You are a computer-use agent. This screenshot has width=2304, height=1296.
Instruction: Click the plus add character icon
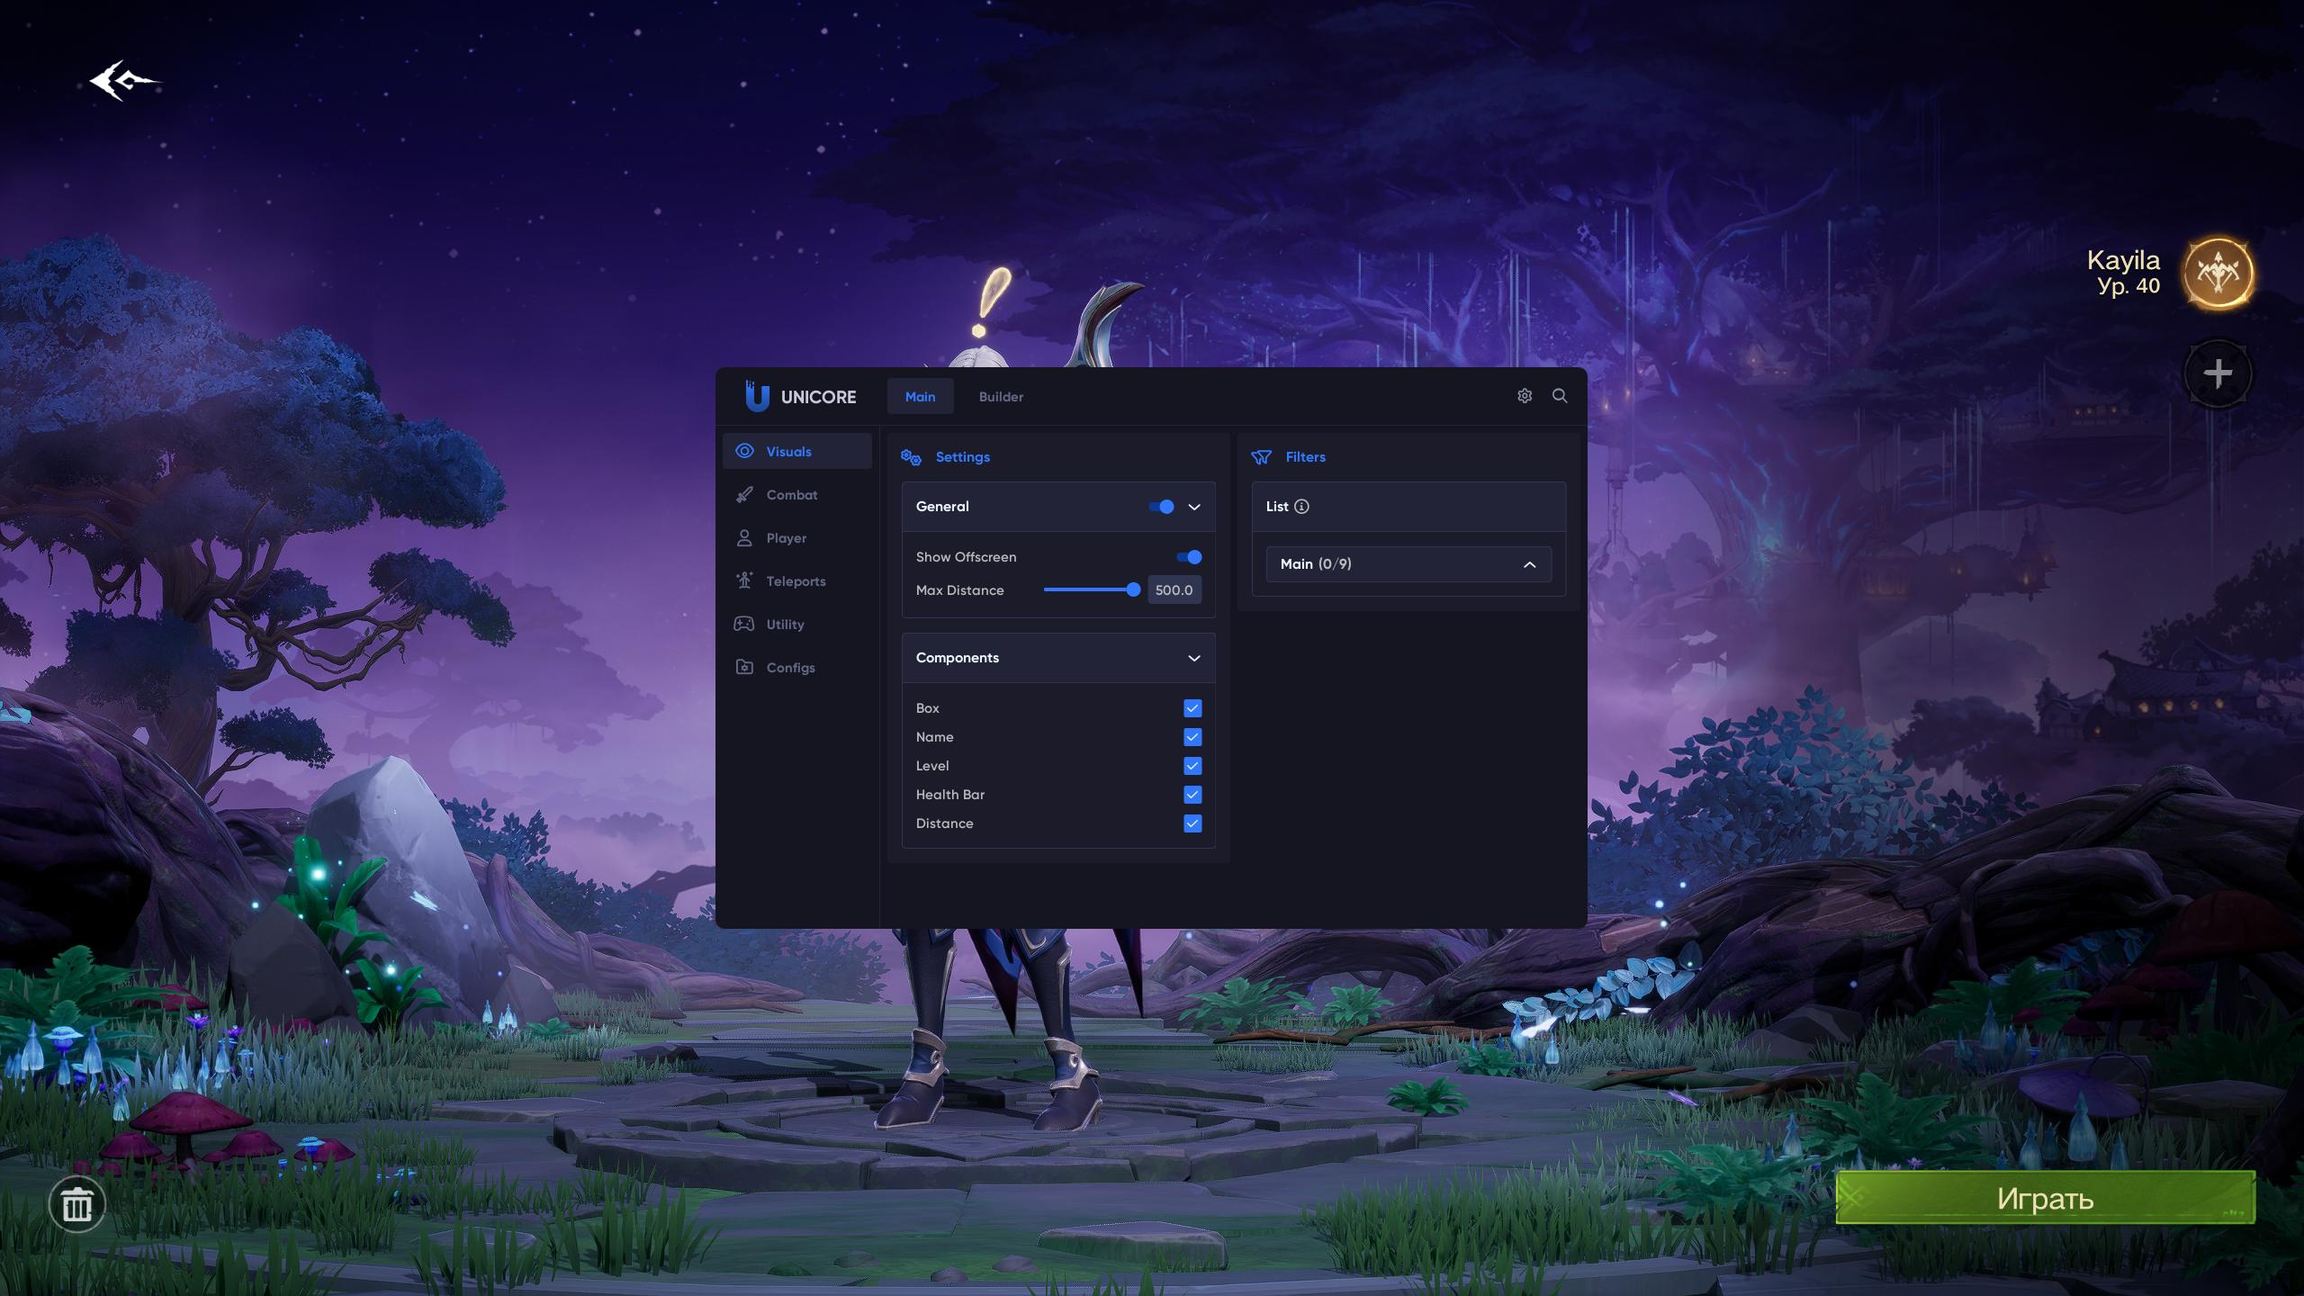pyautogui.click(x=2217, y=374)
